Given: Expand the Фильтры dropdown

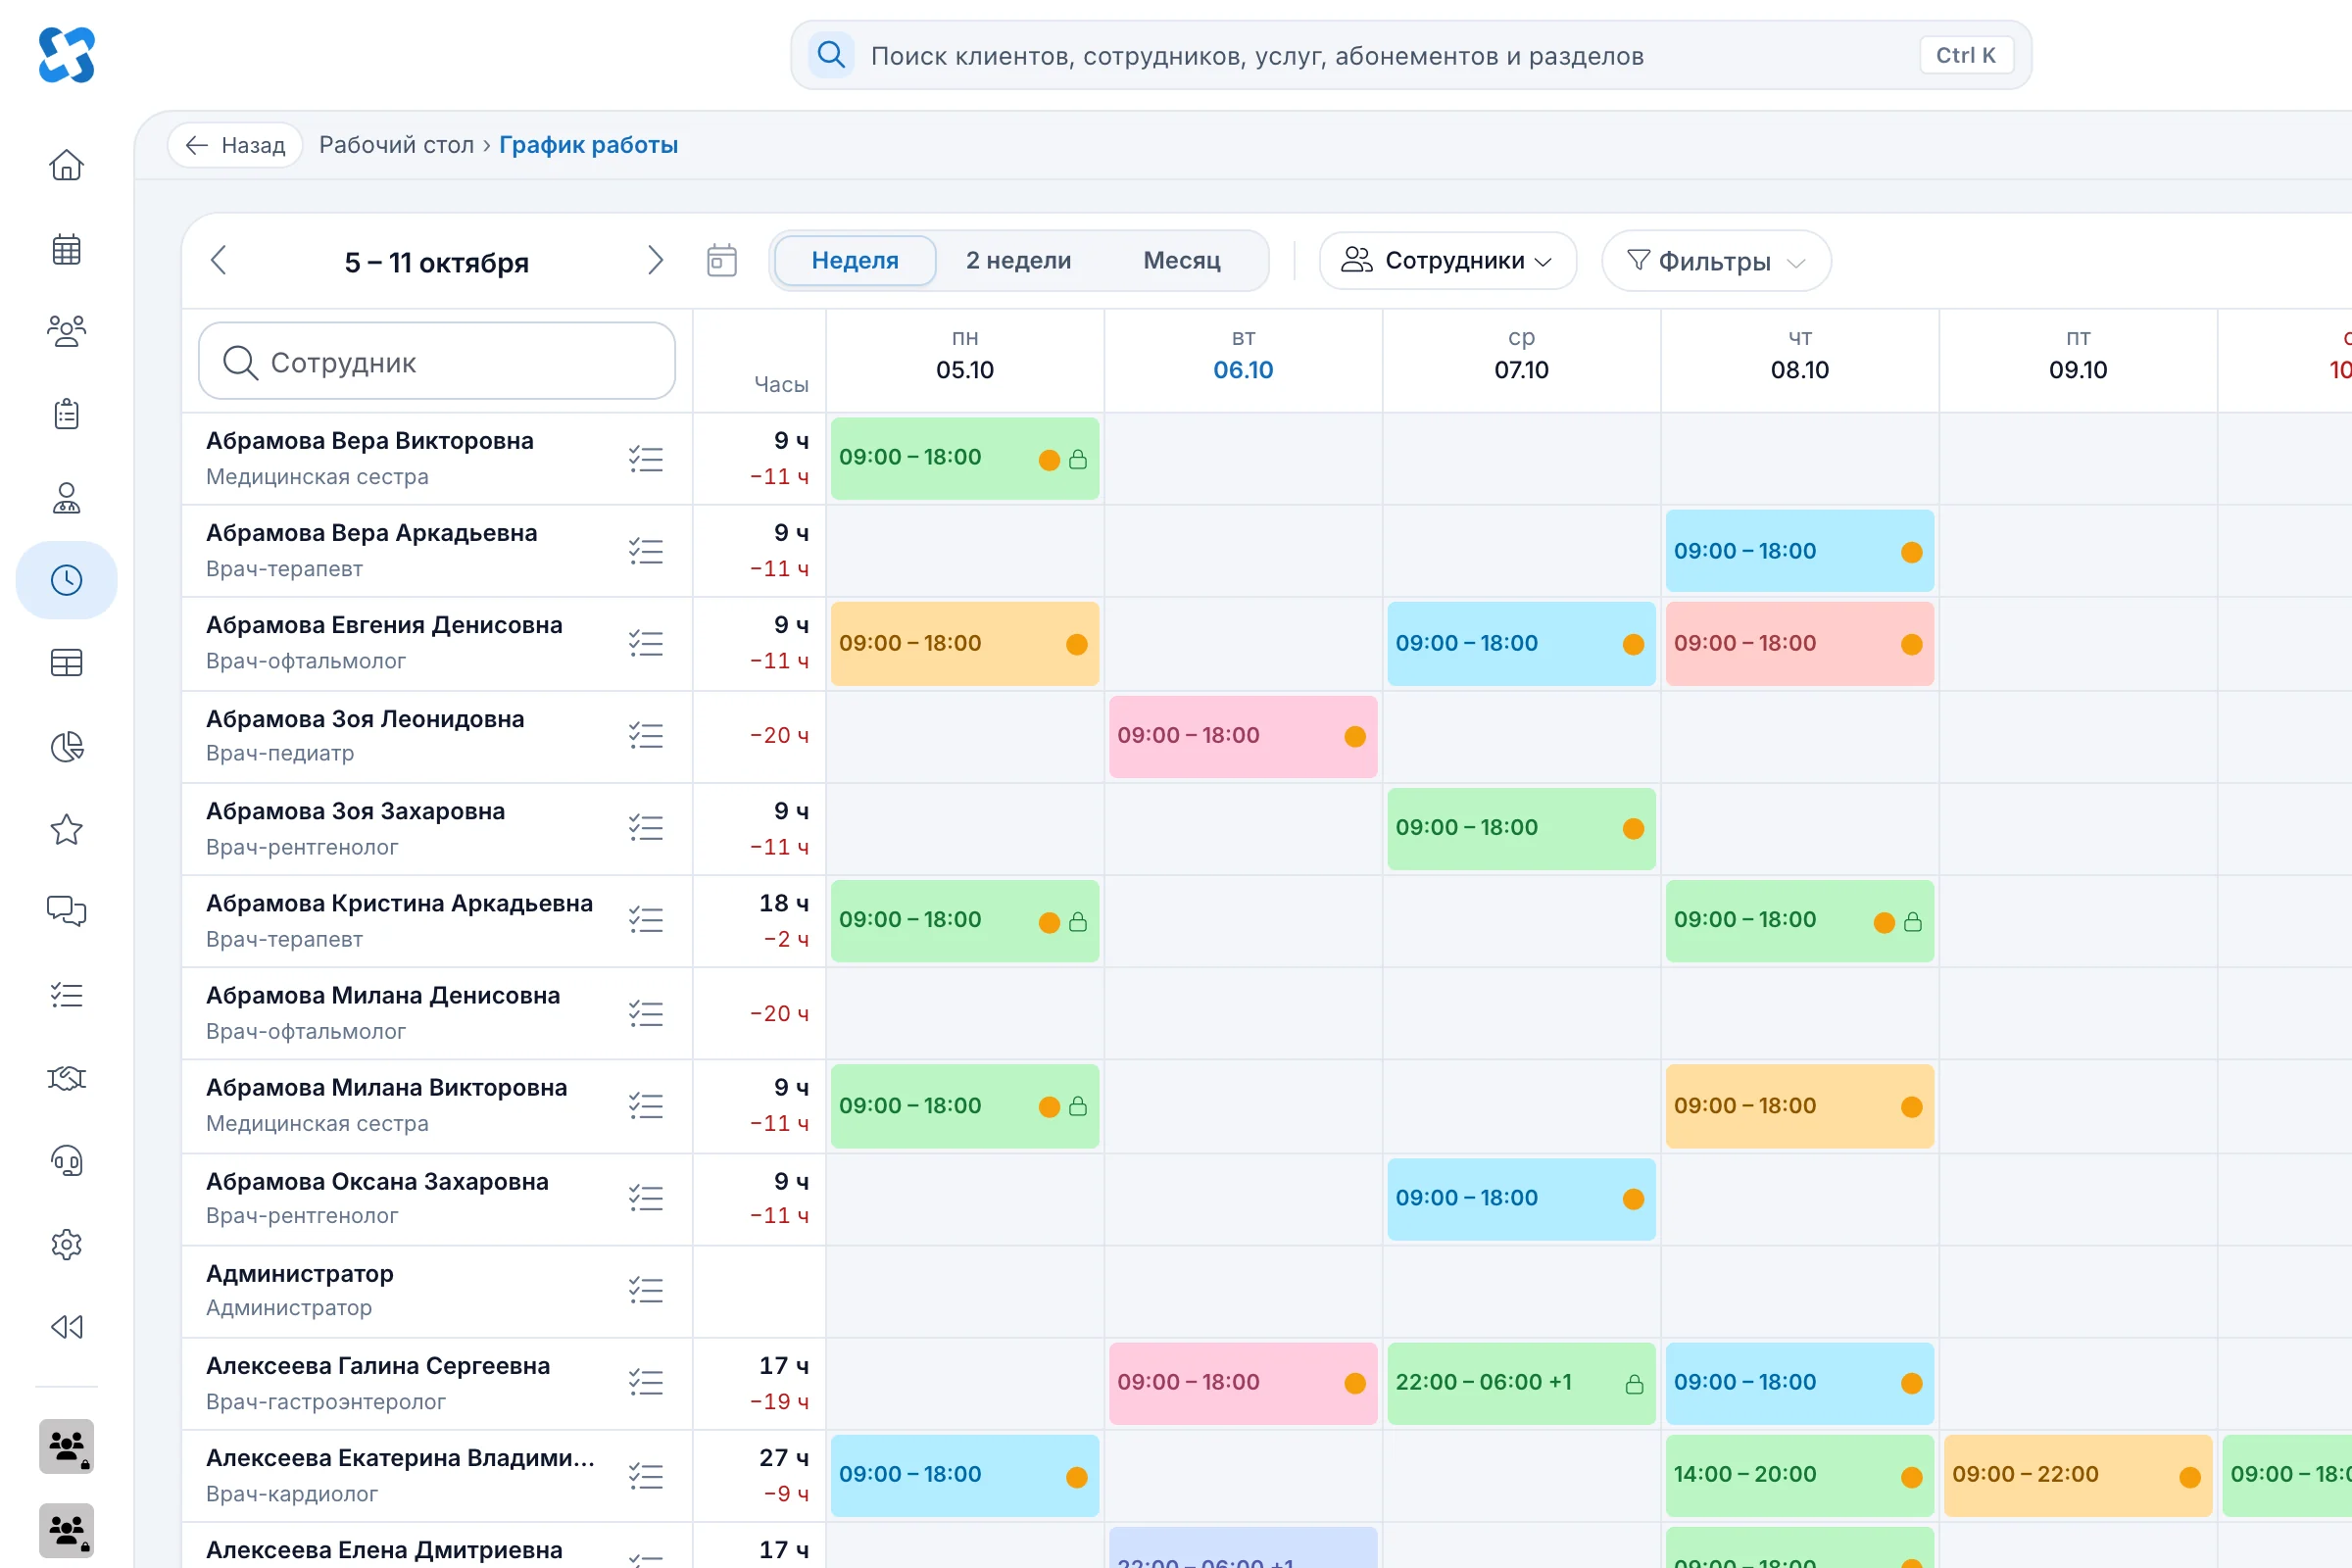Looking at the screenshot, I should click(x=1716, y=261).
